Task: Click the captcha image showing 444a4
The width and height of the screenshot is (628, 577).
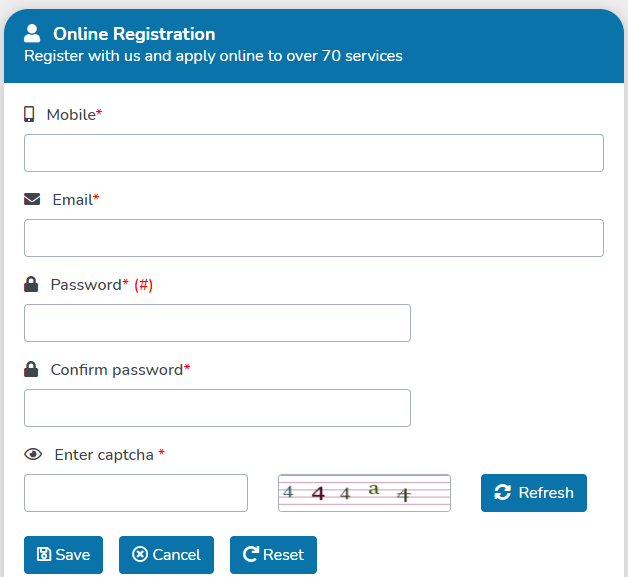Action: (x=364, y=493)
